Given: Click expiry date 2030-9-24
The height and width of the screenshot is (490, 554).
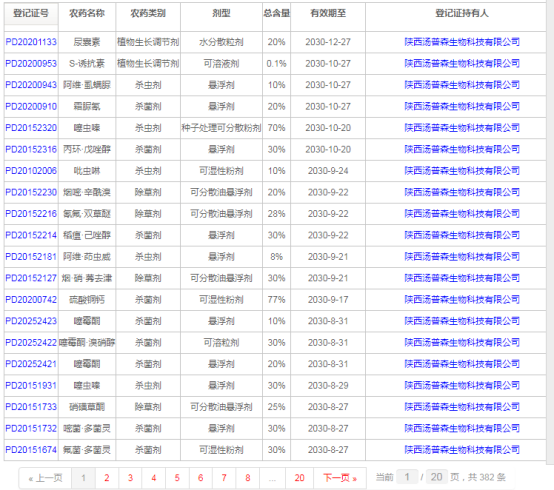Looking at the screenshot, I should click(328, 171).
